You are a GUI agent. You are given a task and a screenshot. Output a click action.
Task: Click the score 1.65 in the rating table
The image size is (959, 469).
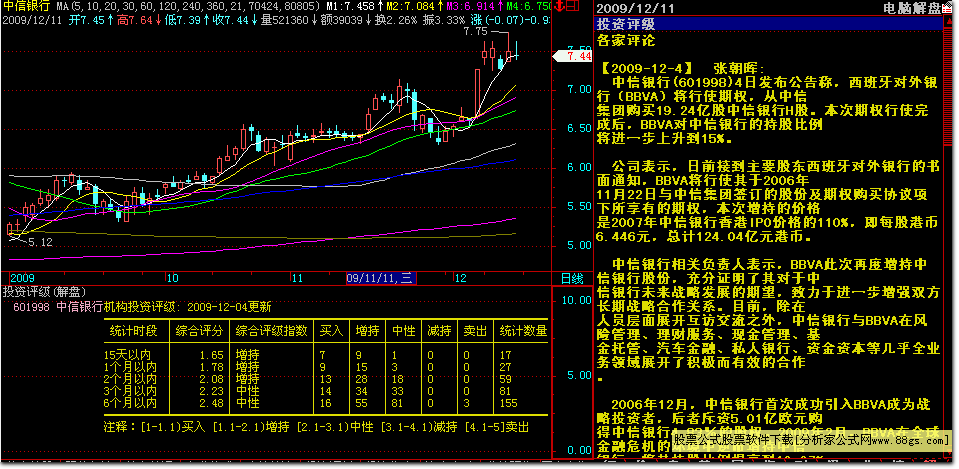point(211,355)
